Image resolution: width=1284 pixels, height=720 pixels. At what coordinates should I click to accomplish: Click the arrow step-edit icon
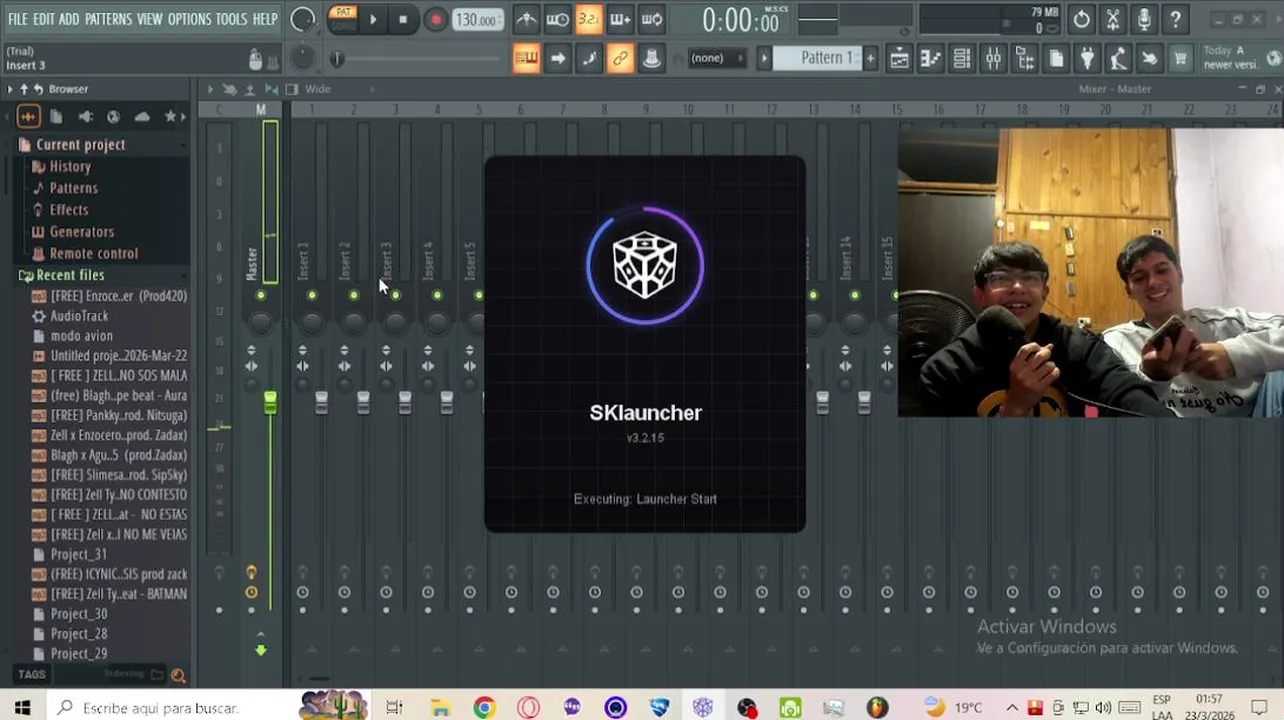[558, 58]
